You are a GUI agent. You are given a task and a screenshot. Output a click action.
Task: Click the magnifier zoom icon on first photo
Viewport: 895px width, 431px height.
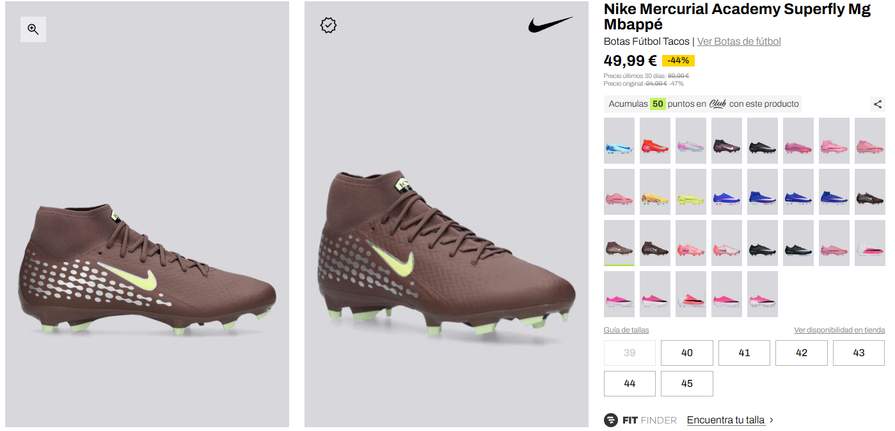33,29
